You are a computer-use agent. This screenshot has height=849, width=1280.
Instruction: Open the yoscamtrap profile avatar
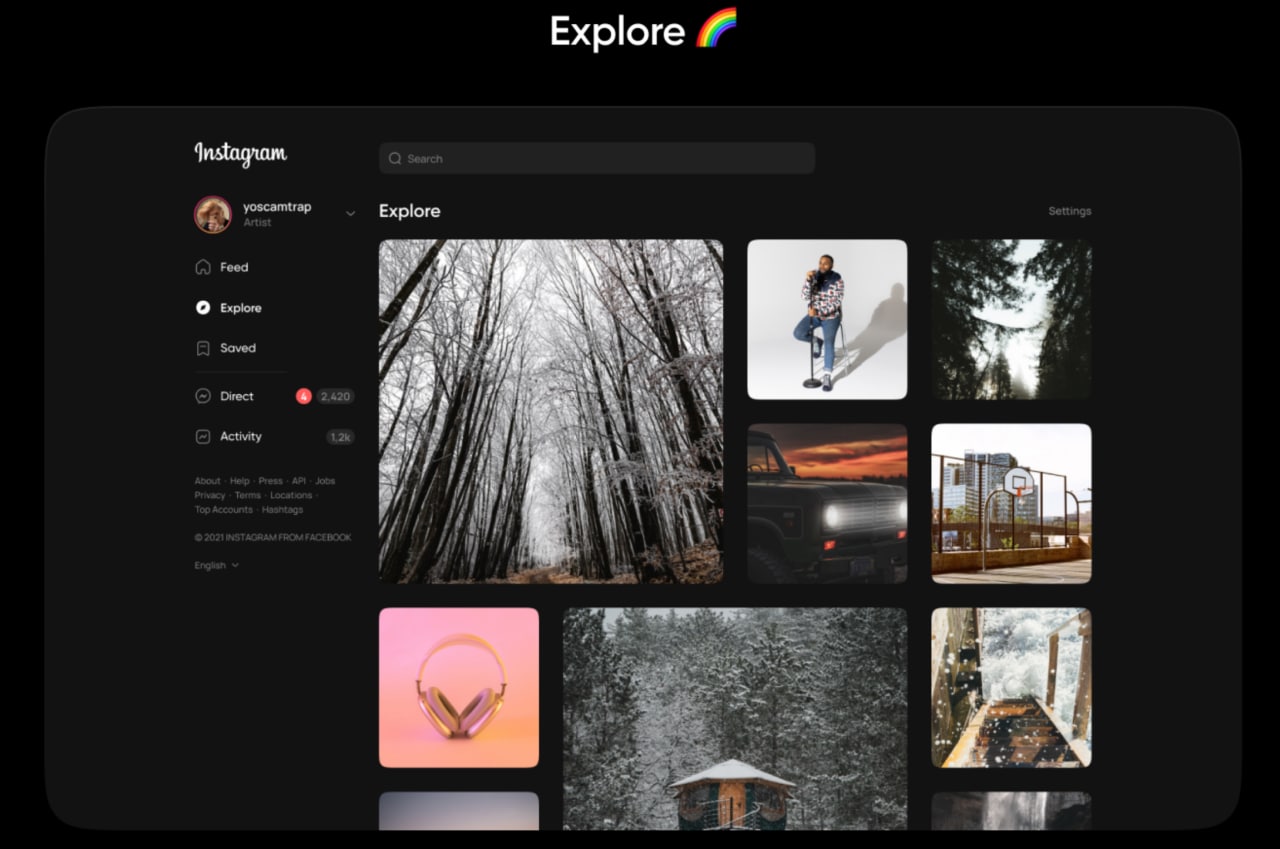tap(213, 214)
